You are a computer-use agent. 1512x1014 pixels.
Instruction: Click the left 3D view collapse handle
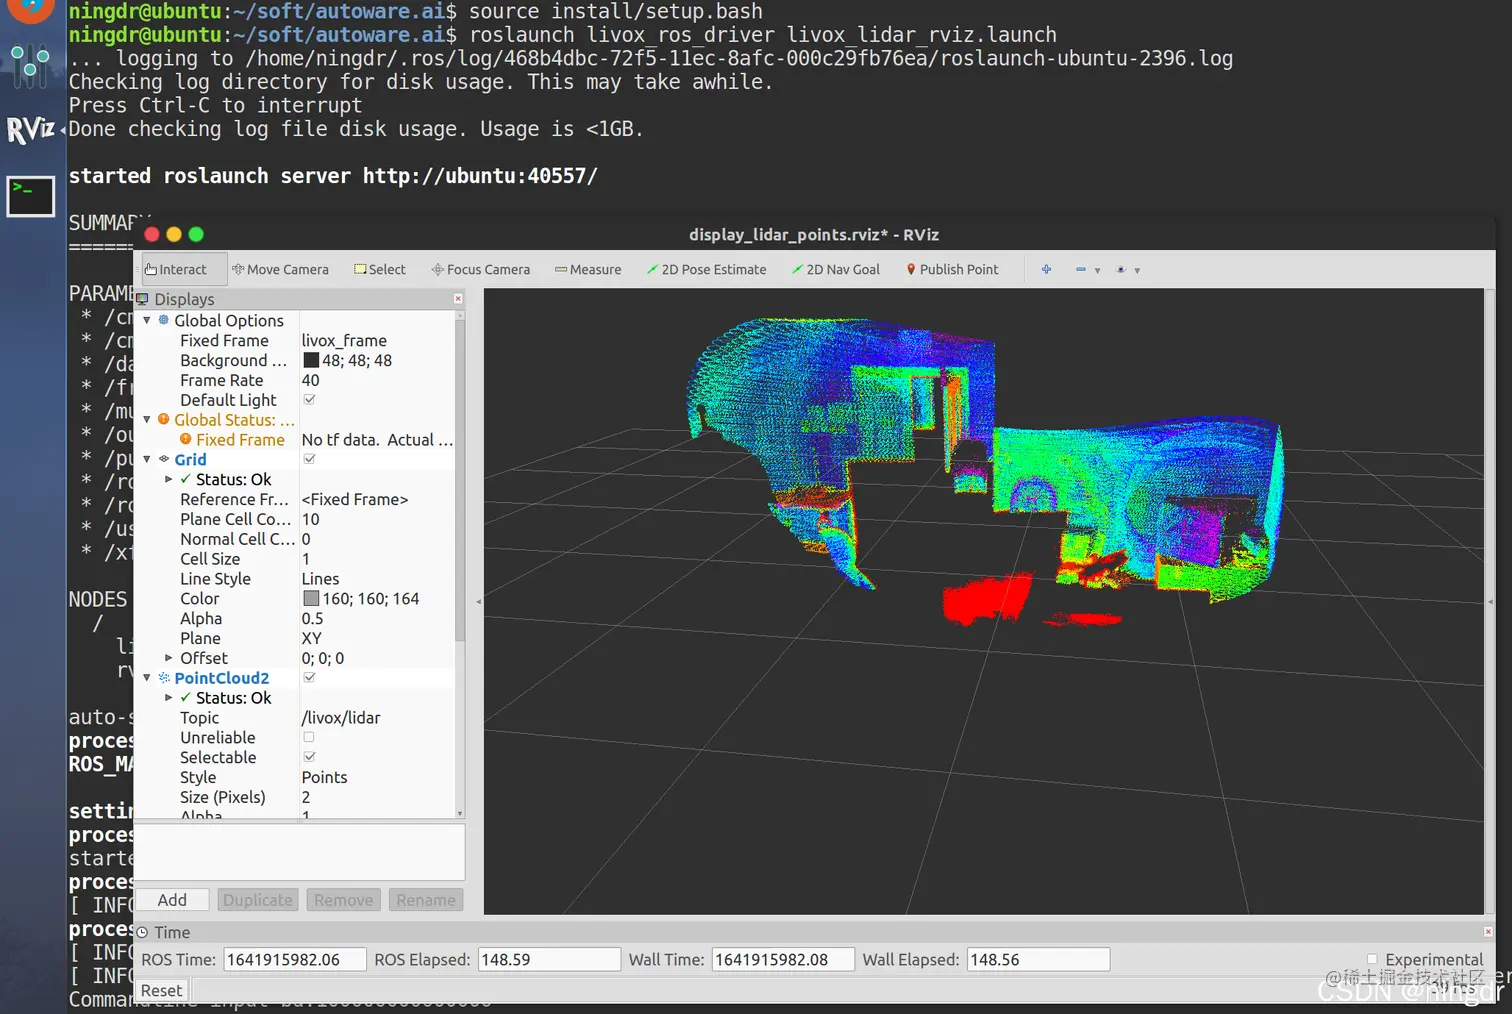click(478, 601)
